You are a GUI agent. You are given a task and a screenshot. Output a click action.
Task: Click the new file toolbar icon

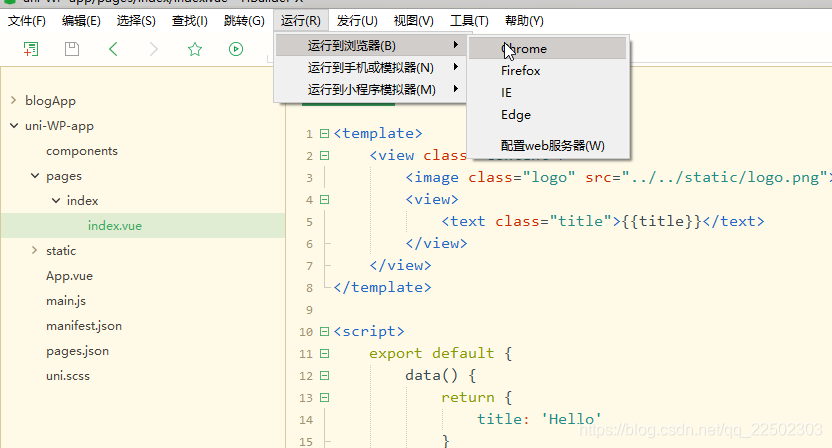(31, 49)
